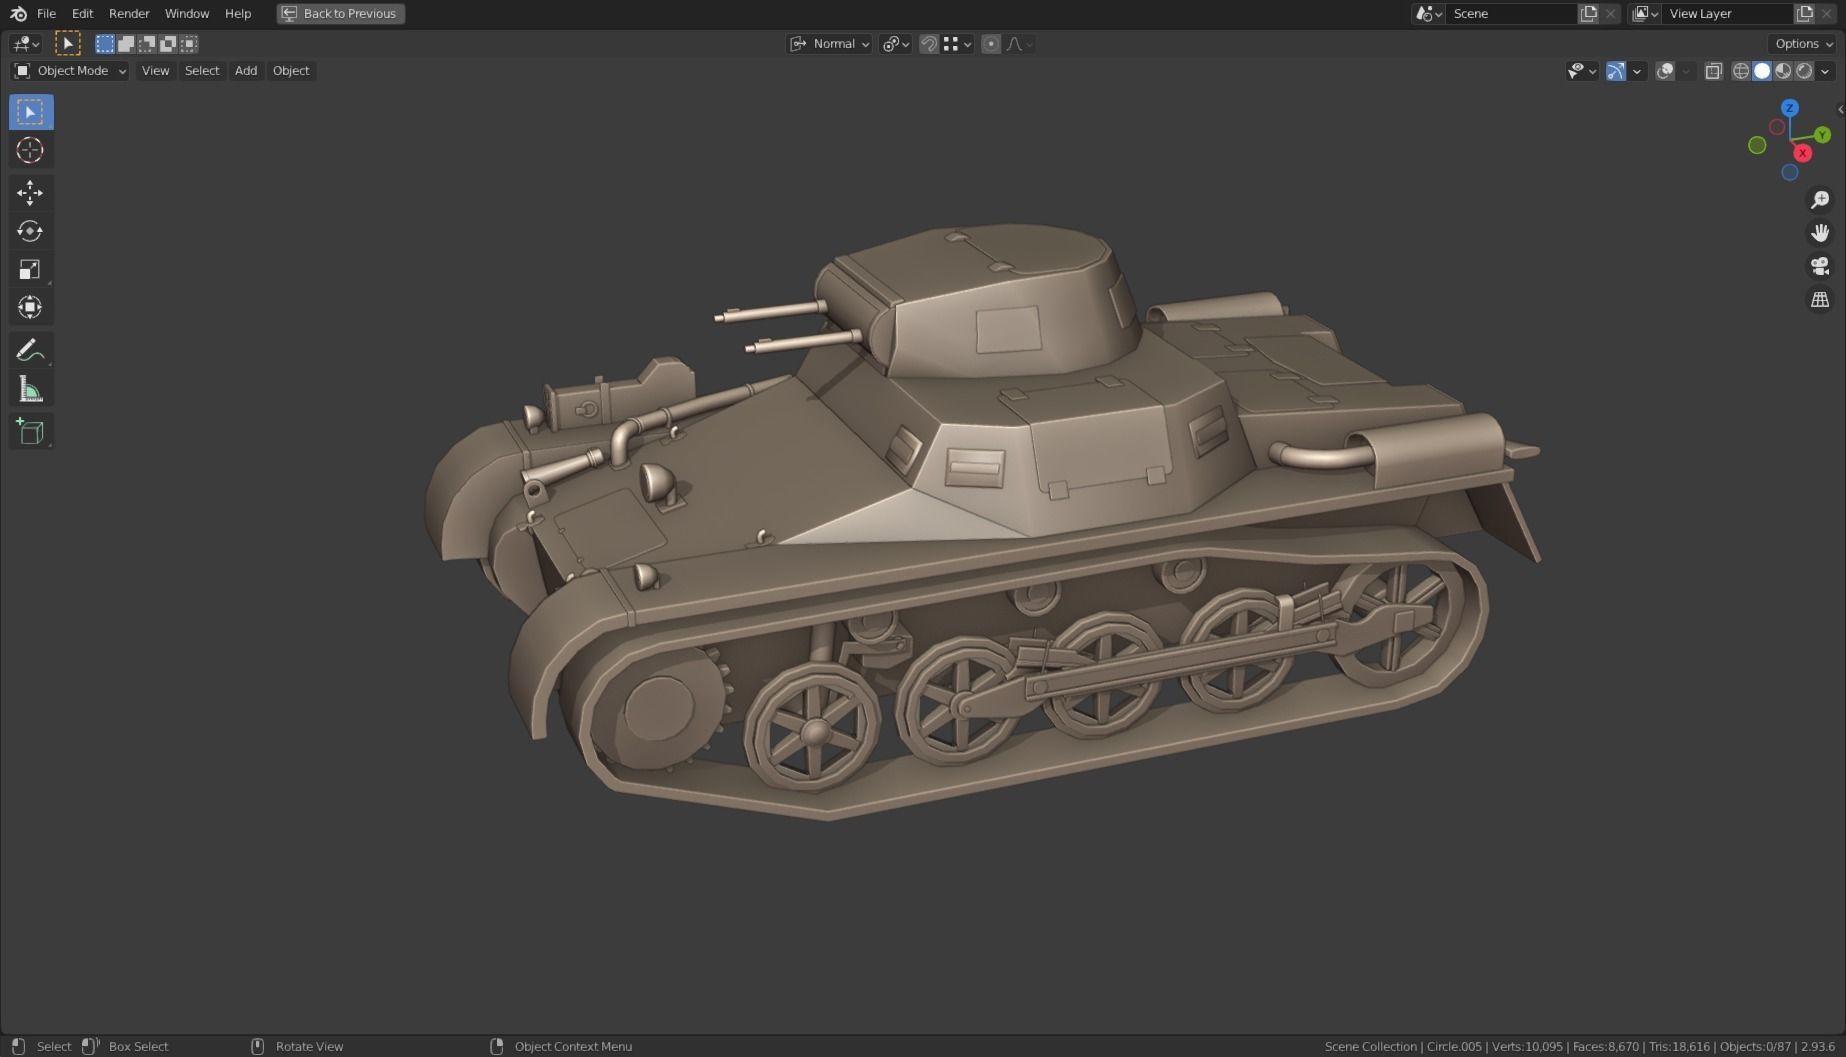
Task: Switch to material preview shading
Action: pos(1783,71)
